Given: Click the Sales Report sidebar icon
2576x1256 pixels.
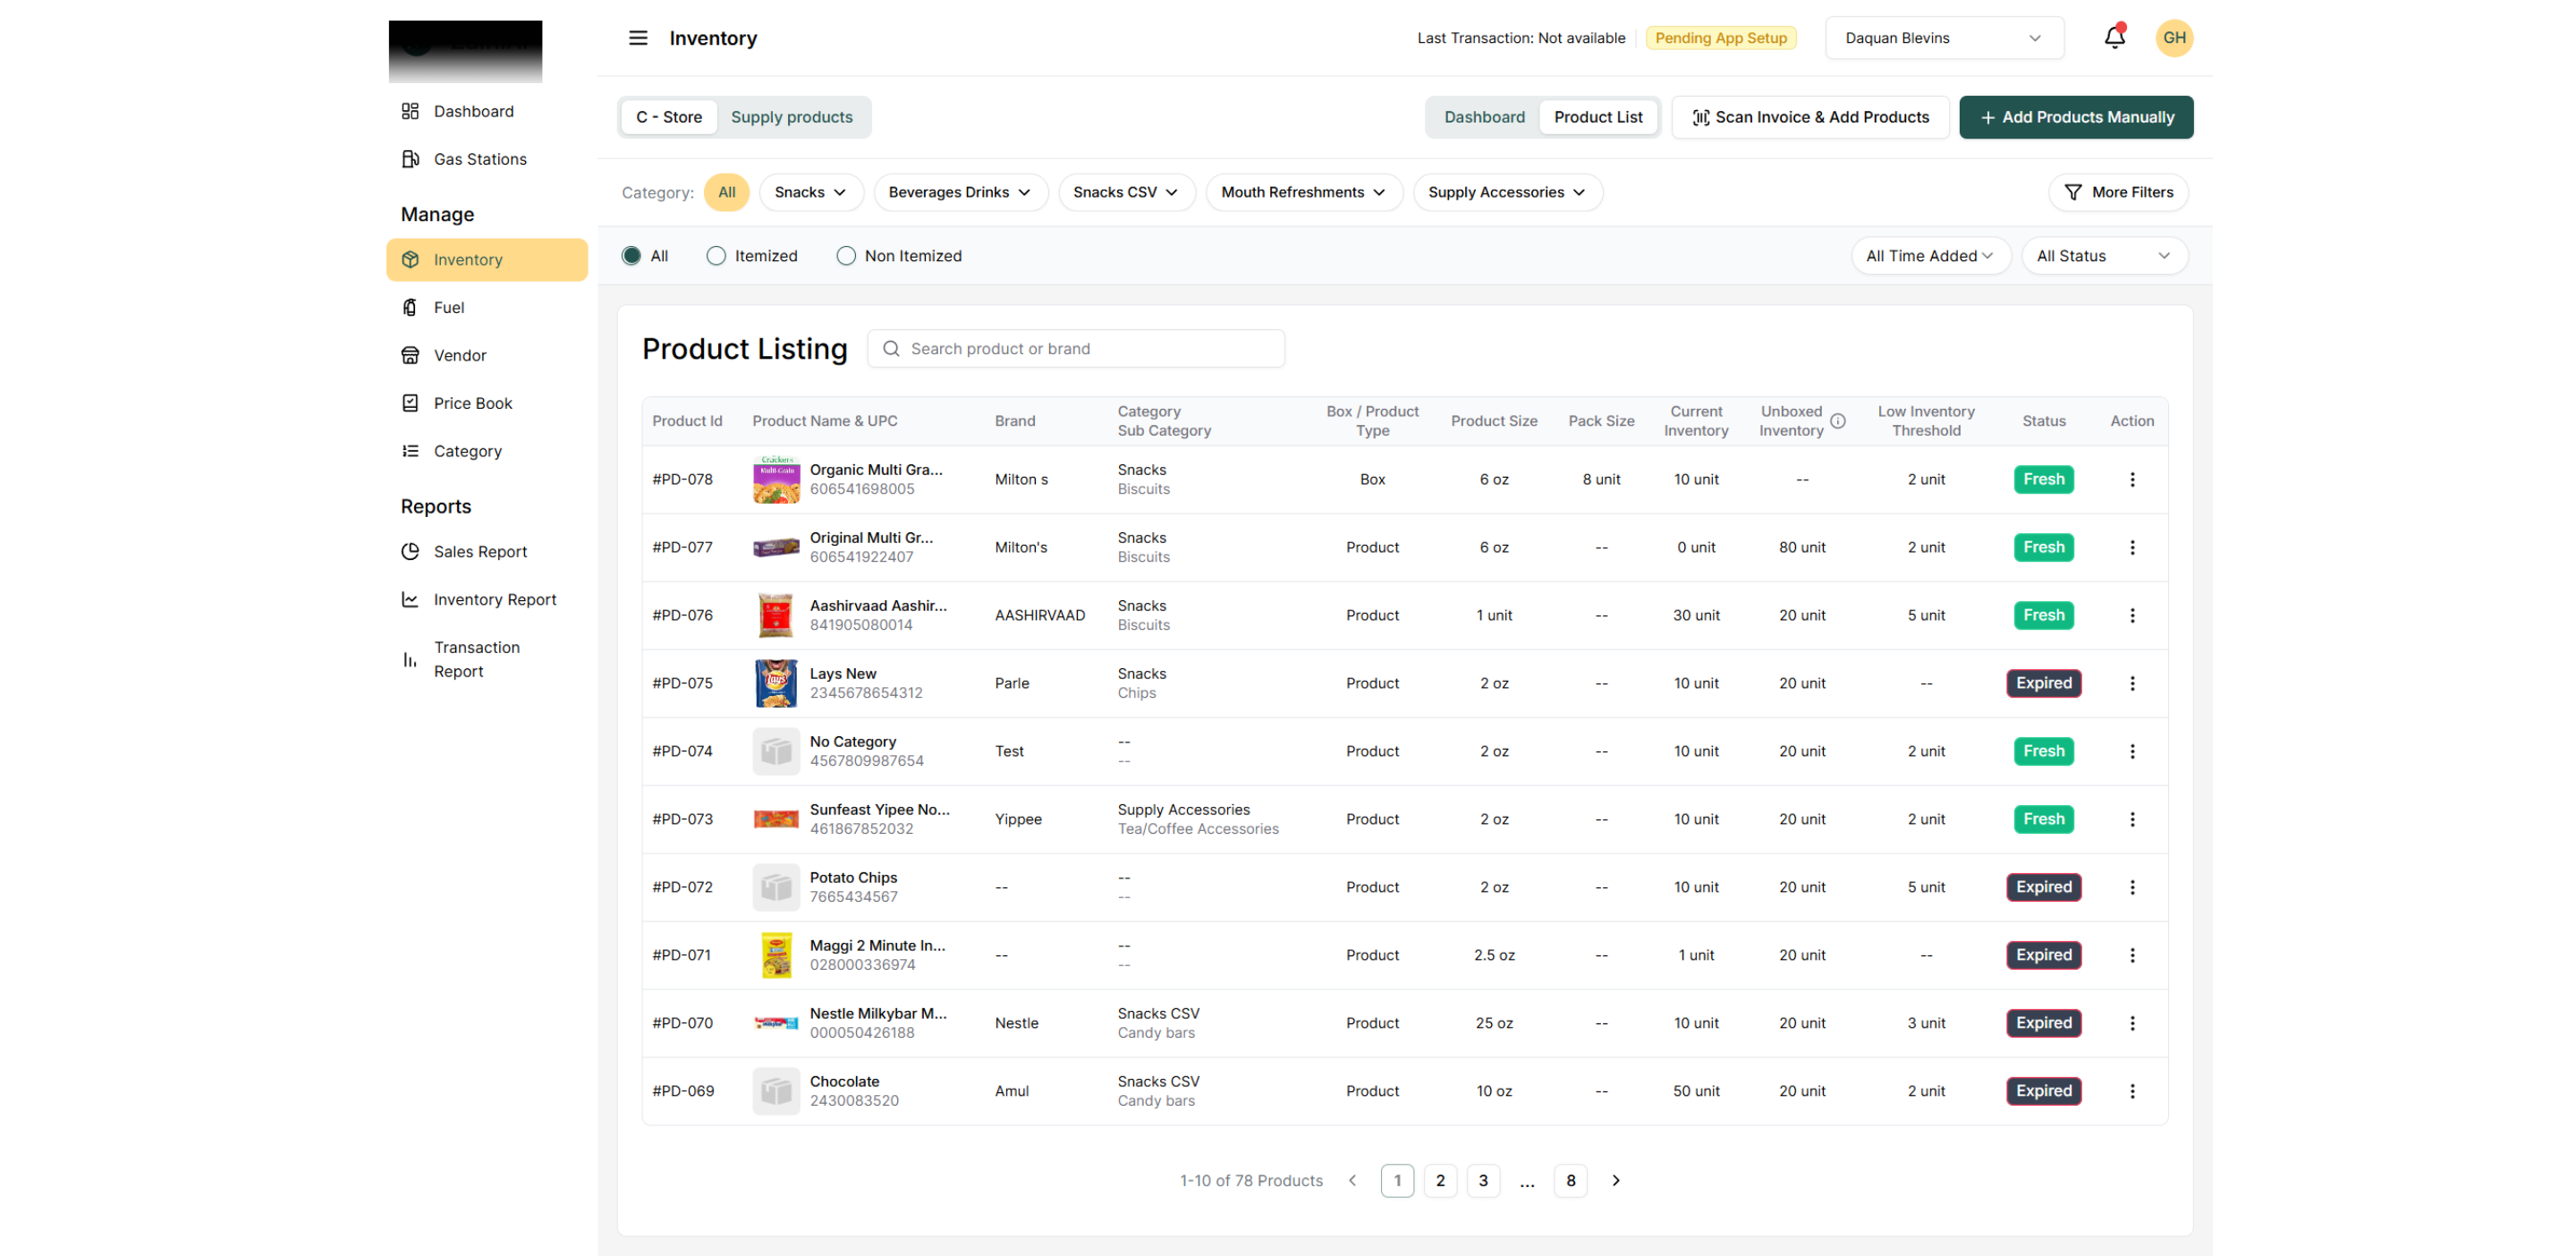Looking at the screenshot, I should point(410,551).
